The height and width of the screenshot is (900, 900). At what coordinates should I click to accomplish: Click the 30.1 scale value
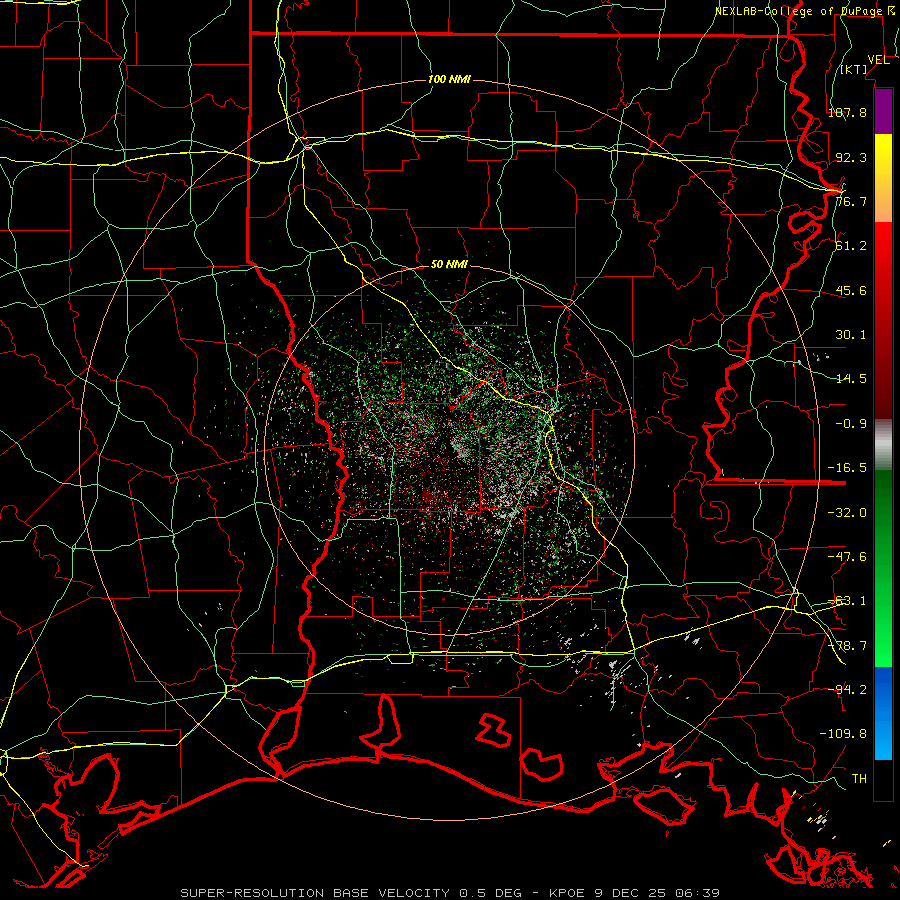pos(851,335)
